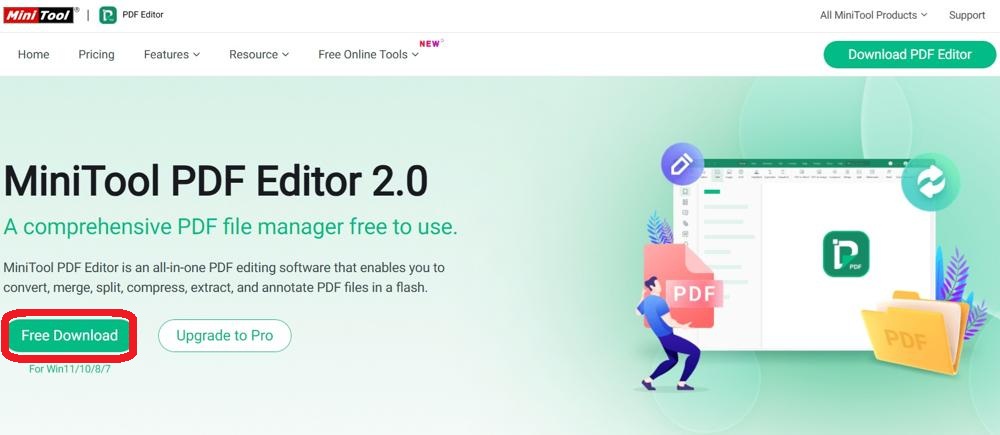Click the teal convert arrows icon
The height and width of the screenshot is (435, 1000).
[930, 182]
